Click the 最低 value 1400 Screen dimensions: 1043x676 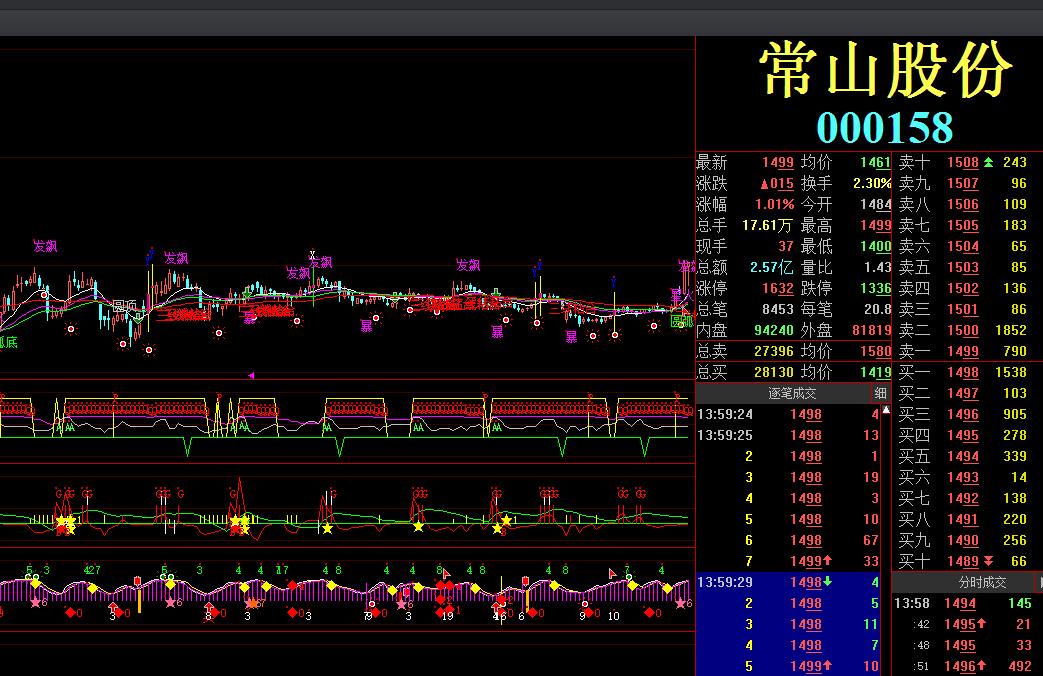tap(875, 246)
